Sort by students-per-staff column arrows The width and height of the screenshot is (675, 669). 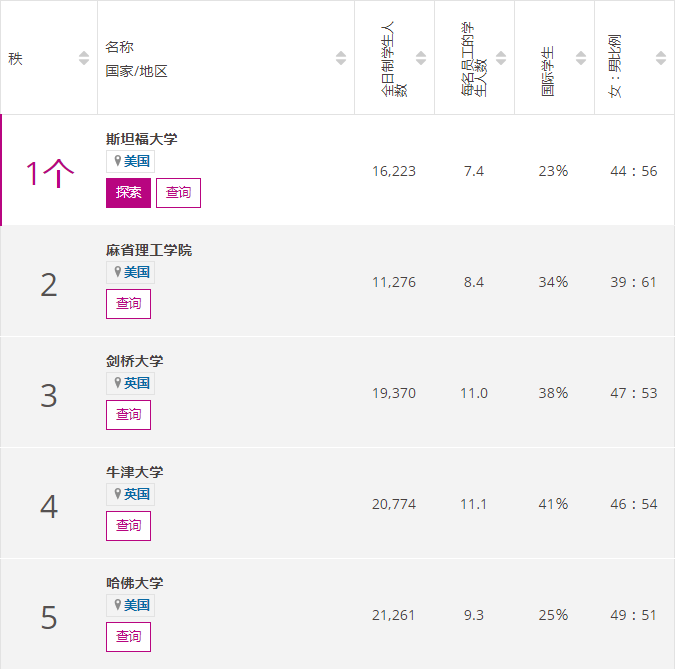[501, 59]
